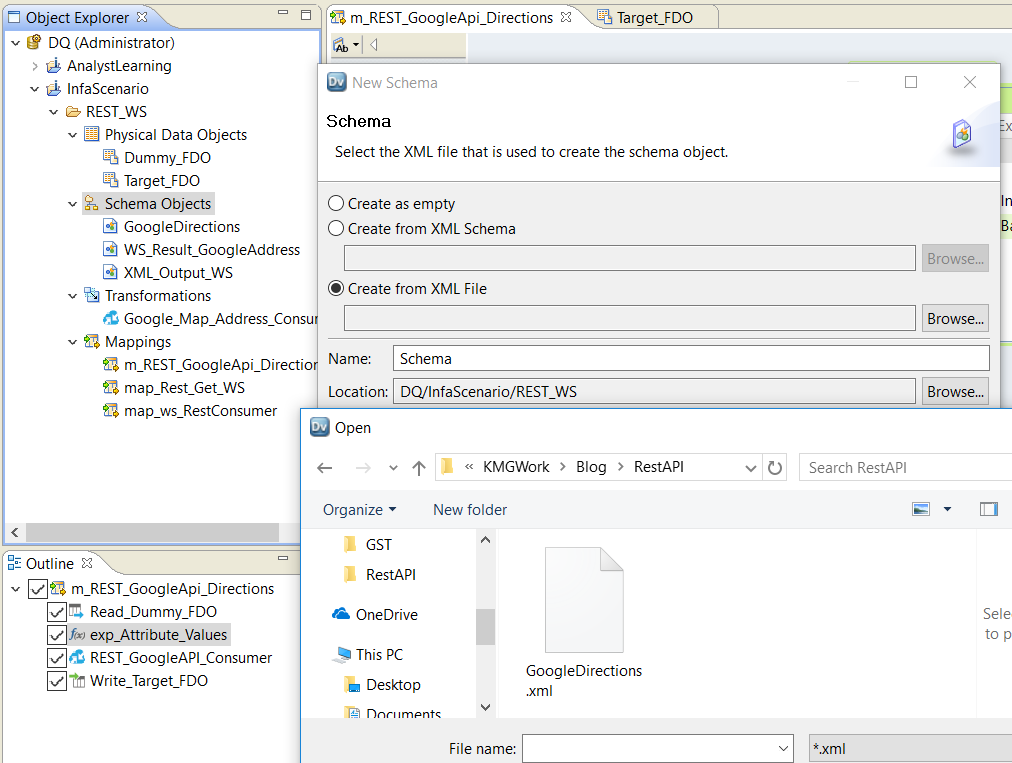The height and width of the screenshot is (763, 1012).
Task: Choose Create from XML Schema option
Action: 336,228
